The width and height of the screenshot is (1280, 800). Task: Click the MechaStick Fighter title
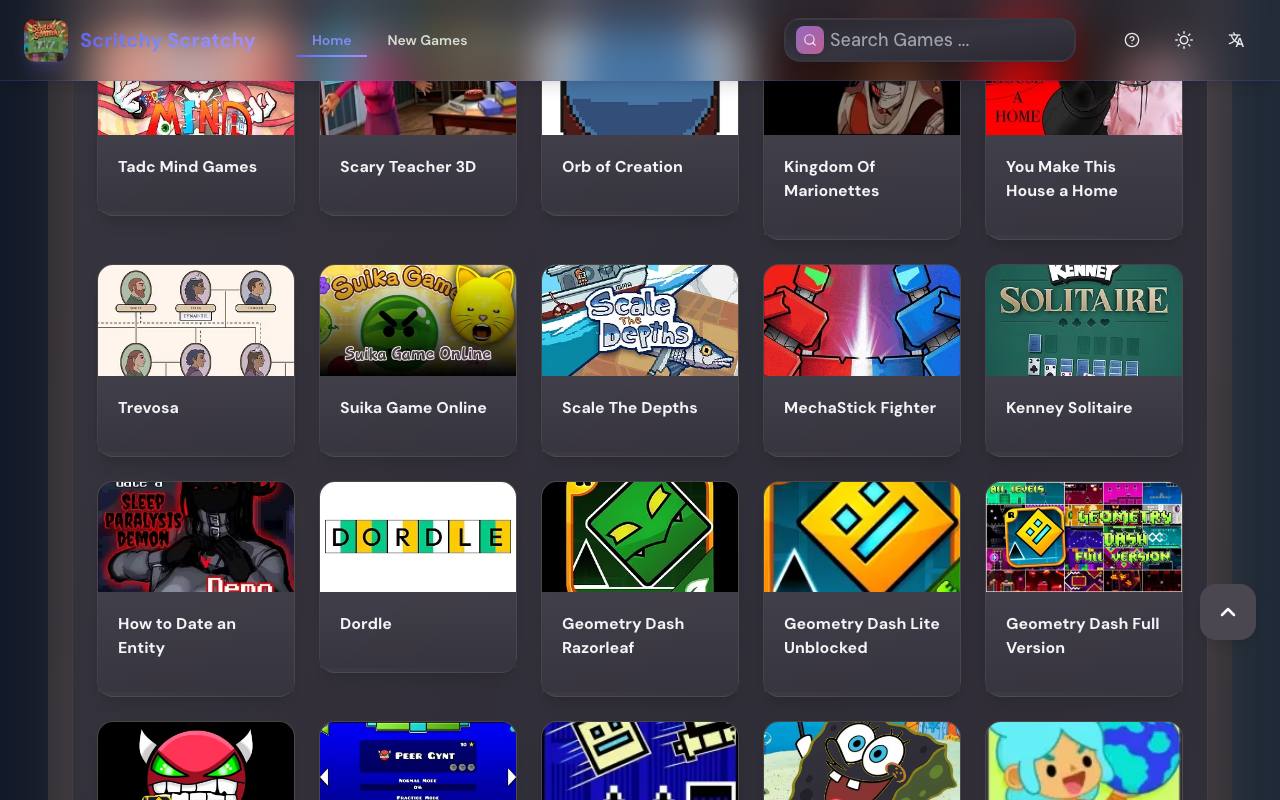860,408
